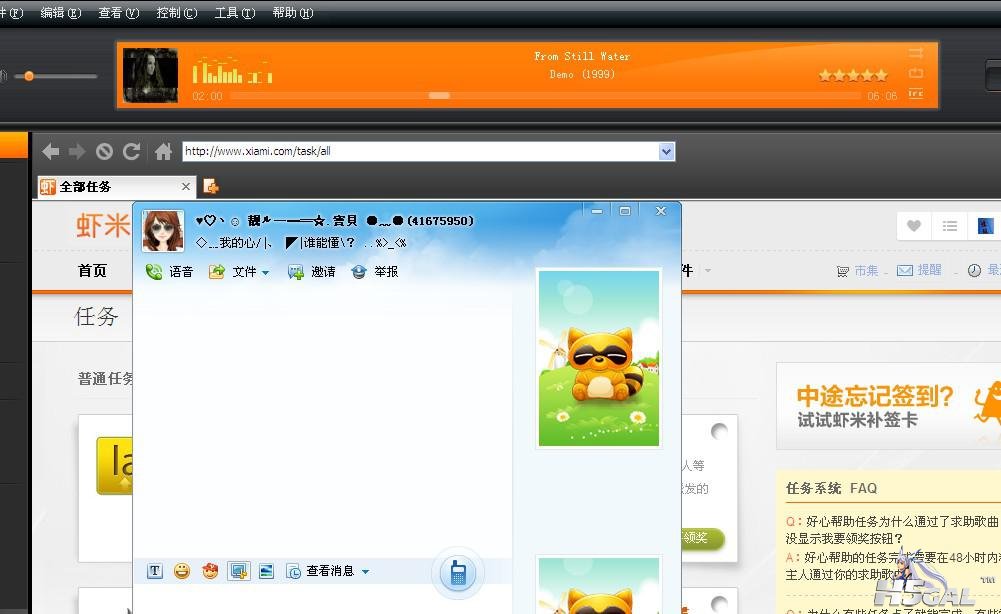The image size is (1001, 614).
Task: Open the 控制(C) menu
Action: 177,13
